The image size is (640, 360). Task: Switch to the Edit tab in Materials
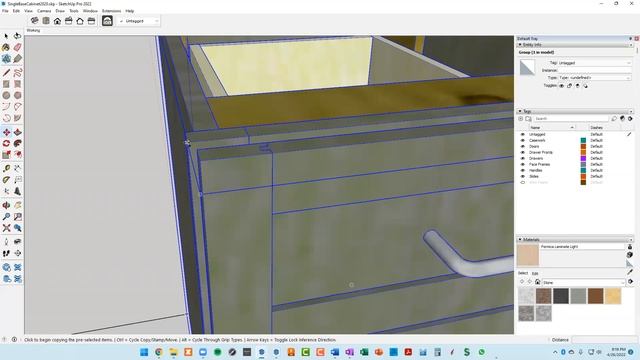coord(535,273)
